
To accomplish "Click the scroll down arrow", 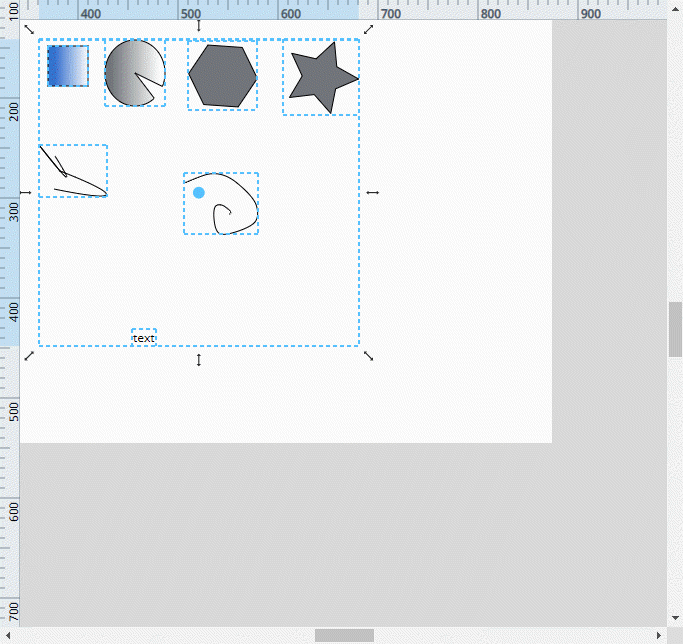I will [x=676, y=617].
